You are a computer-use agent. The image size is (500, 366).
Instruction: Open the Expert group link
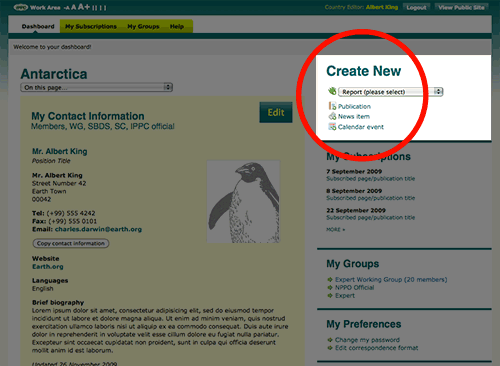[345, 296]
